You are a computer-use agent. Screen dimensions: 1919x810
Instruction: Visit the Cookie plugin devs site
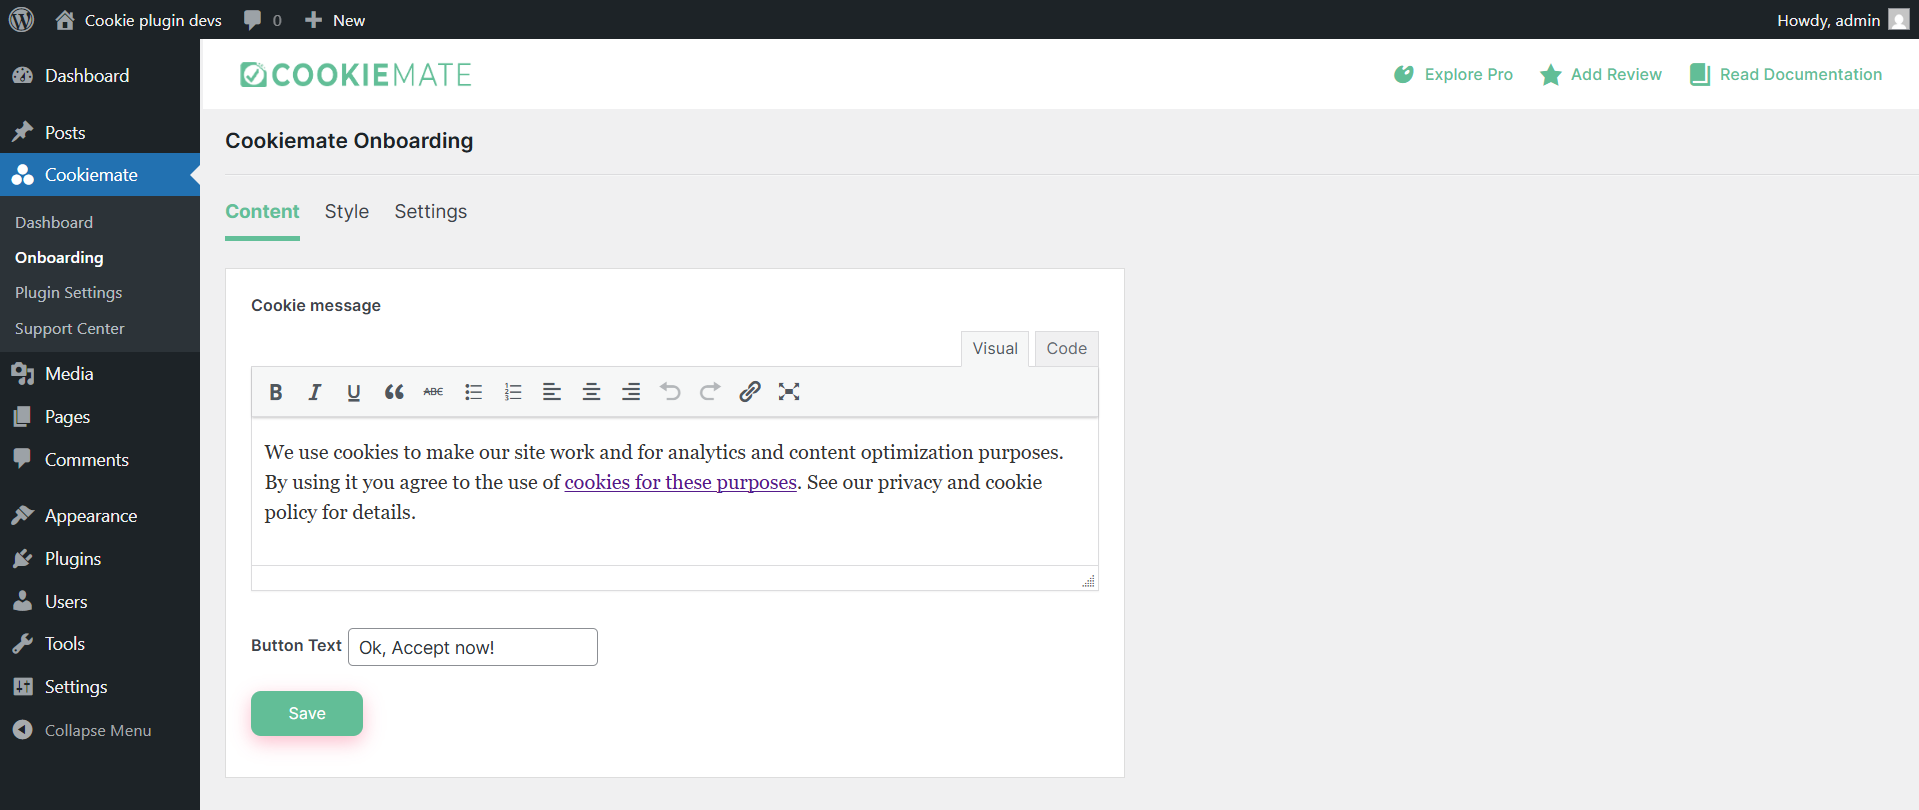[x=138, y=20]
